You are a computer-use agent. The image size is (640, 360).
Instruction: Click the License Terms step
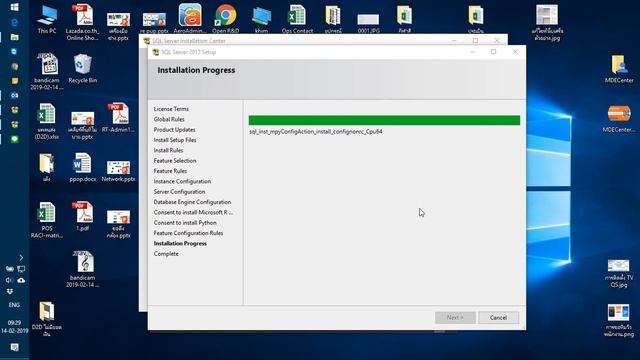pos(171,109)
